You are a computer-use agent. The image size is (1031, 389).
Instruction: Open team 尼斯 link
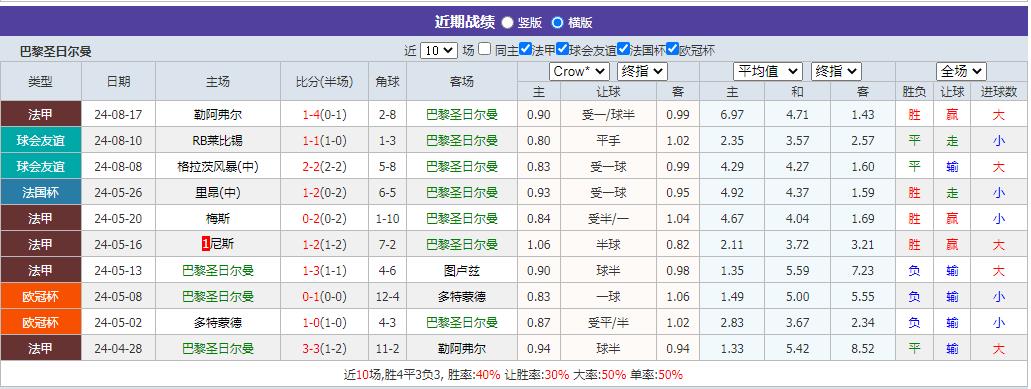coord(223,244)
